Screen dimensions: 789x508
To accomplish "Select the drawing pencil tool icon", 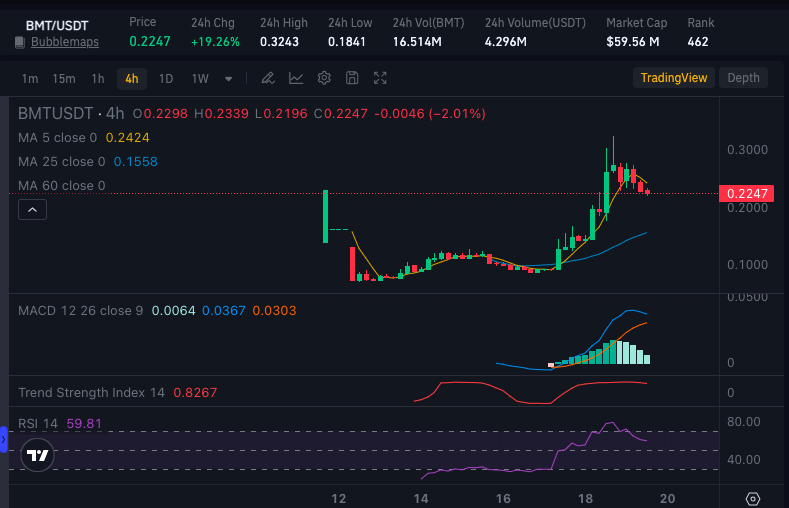I will click(268, 78).
